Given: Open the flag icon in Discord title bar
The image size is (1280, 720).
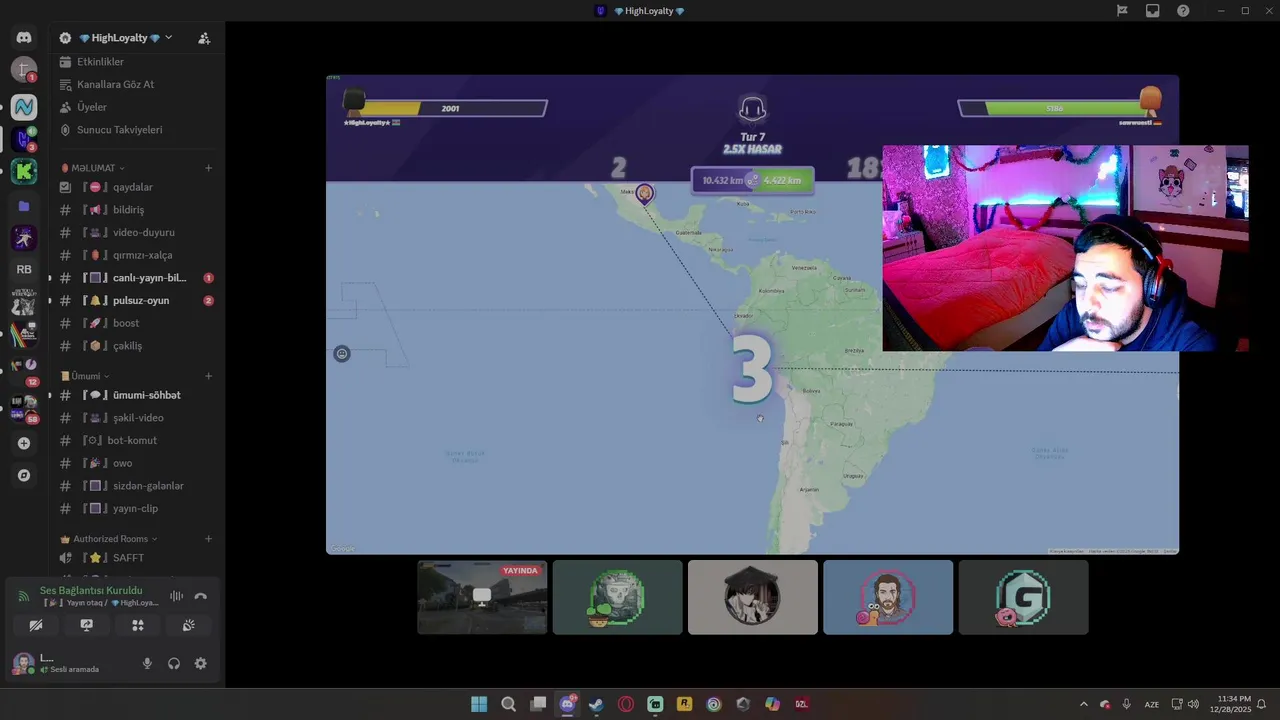Looking at the screenshot, I should tap(1123, 11).
